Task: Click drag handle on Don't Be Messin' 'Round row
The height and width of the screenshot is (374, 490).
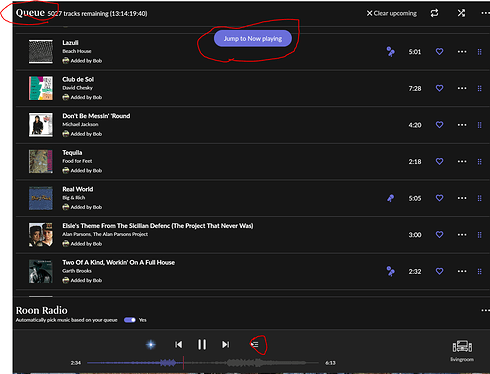Action: [480, 125]
